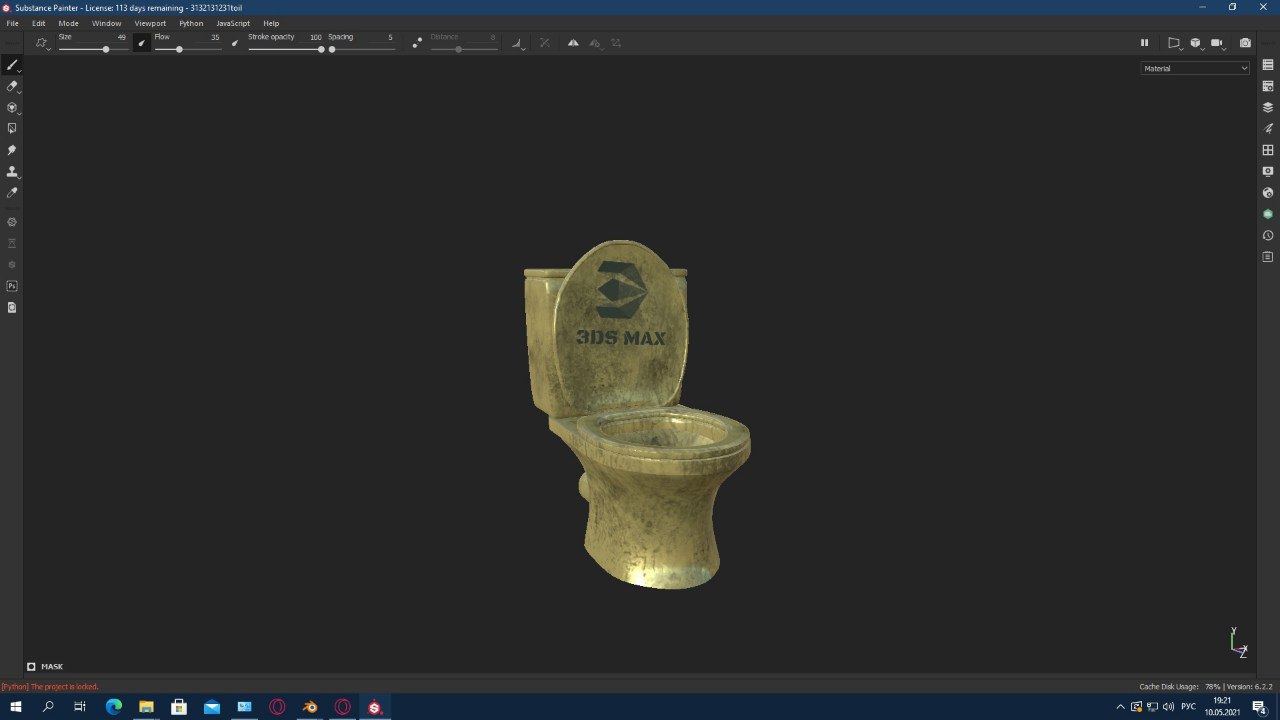Viewport: 1280px width, 720px height.
Task: Open the JavaScript menu
Action: click(x=233, y=23)
